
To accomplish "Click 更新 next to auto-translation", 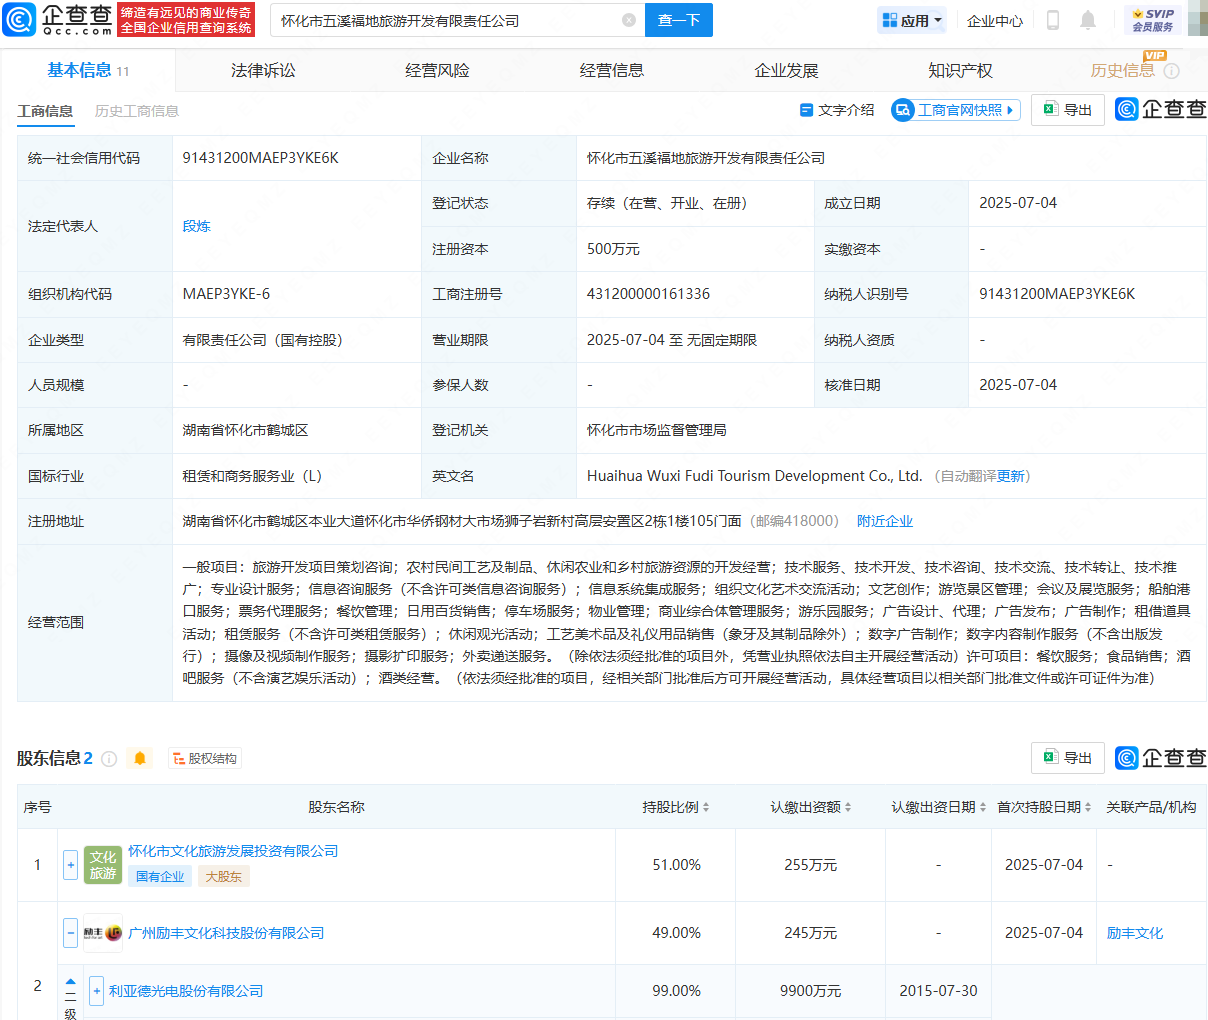I will tap(1011, 476).
